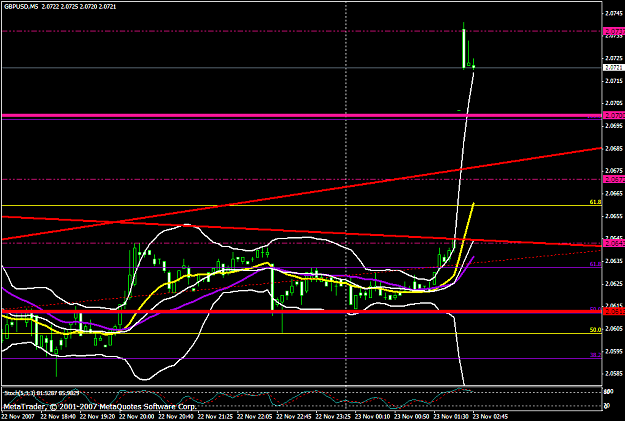
Task: Click the 22 Nov 21:25 time label
Action: pyautogui.click(x=214, y=416)
